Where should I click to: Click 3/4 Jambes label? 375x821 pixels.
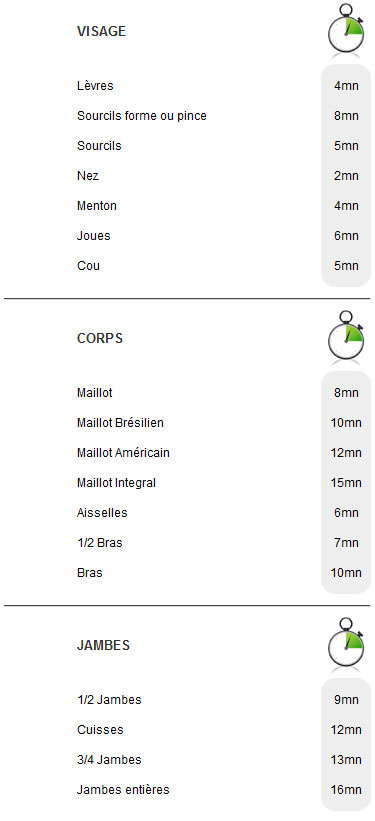pyautogui.click(x=109, y=759)
